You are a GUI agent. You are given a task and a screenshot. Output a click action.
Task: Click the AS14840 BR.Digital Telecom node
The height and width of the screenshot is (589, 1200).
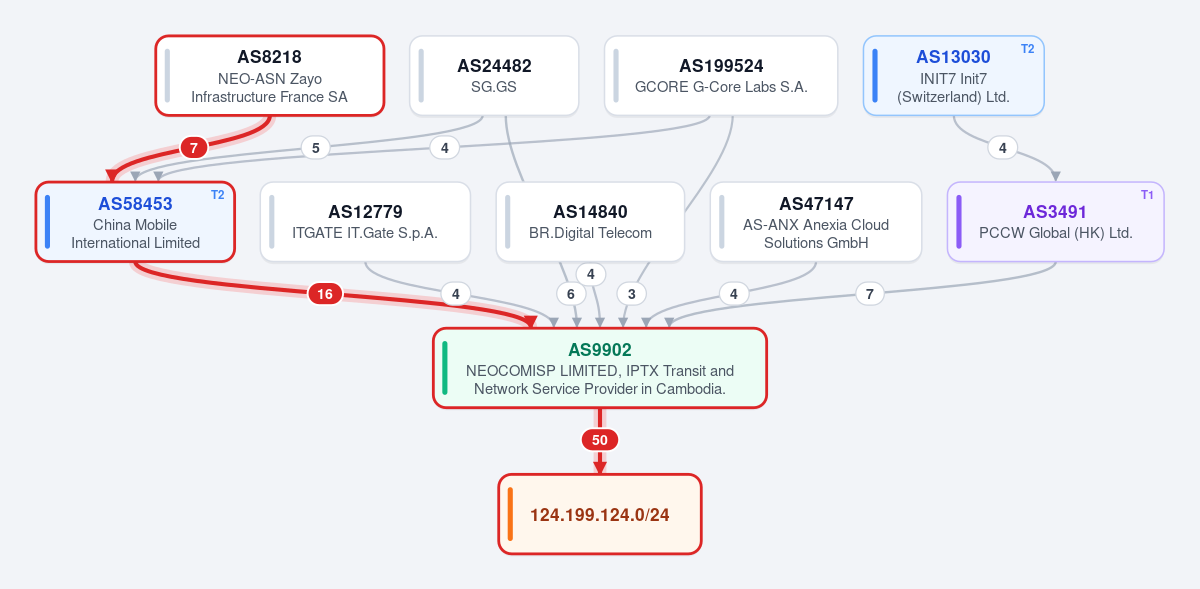(590, 222)
